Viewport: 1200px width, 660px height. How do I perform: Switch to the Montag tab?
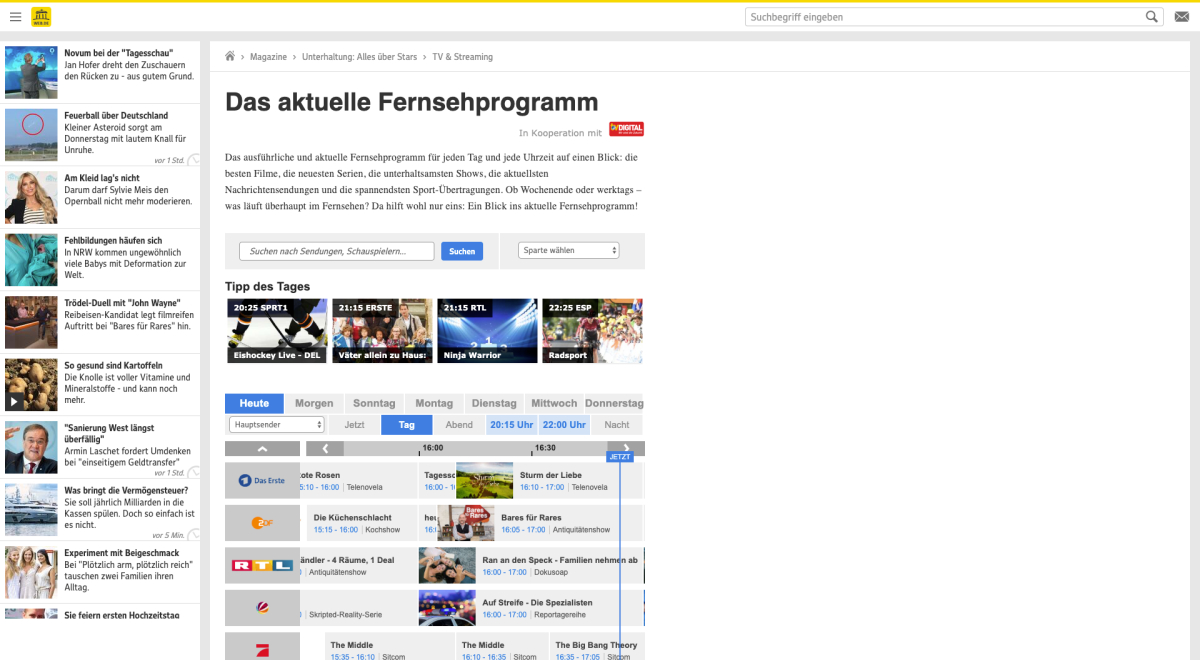tap(434, 403)
